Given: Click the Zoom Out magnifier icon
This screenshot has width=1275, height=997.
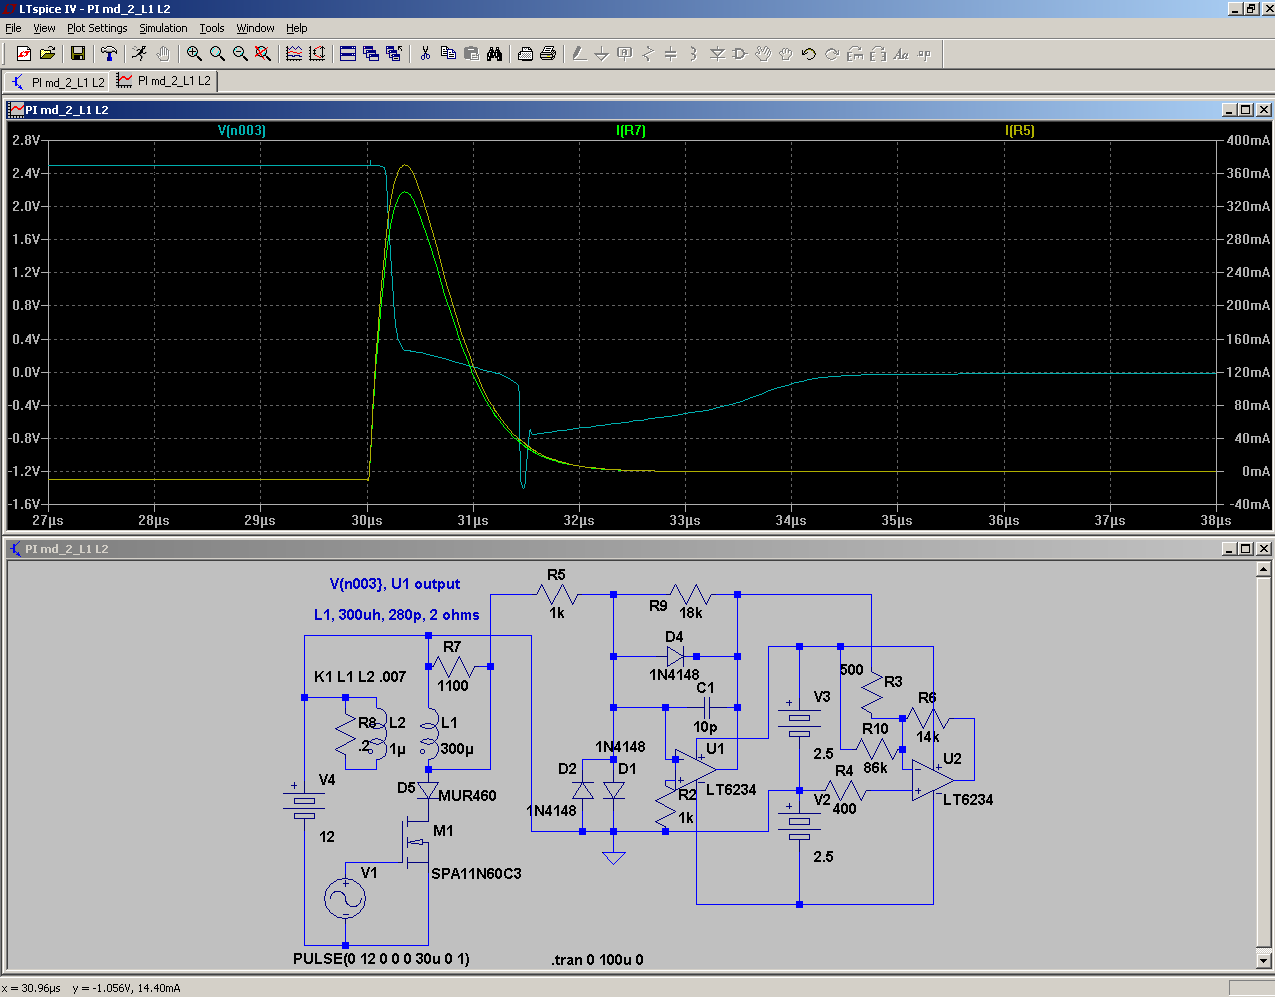Looking at the screenshot, I should [x=240, y=54].
